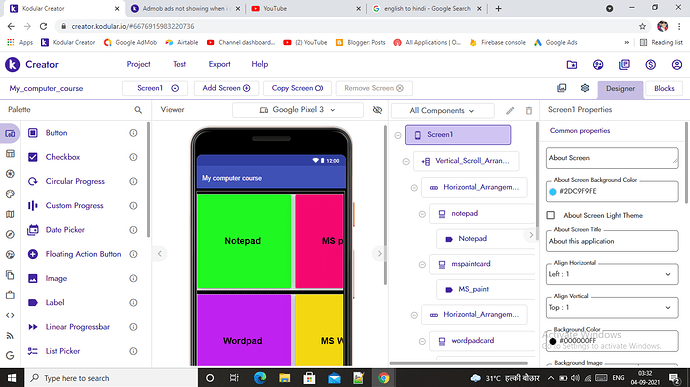
Task: Select the Notepad label in component tree
Action: click(473, 239)
